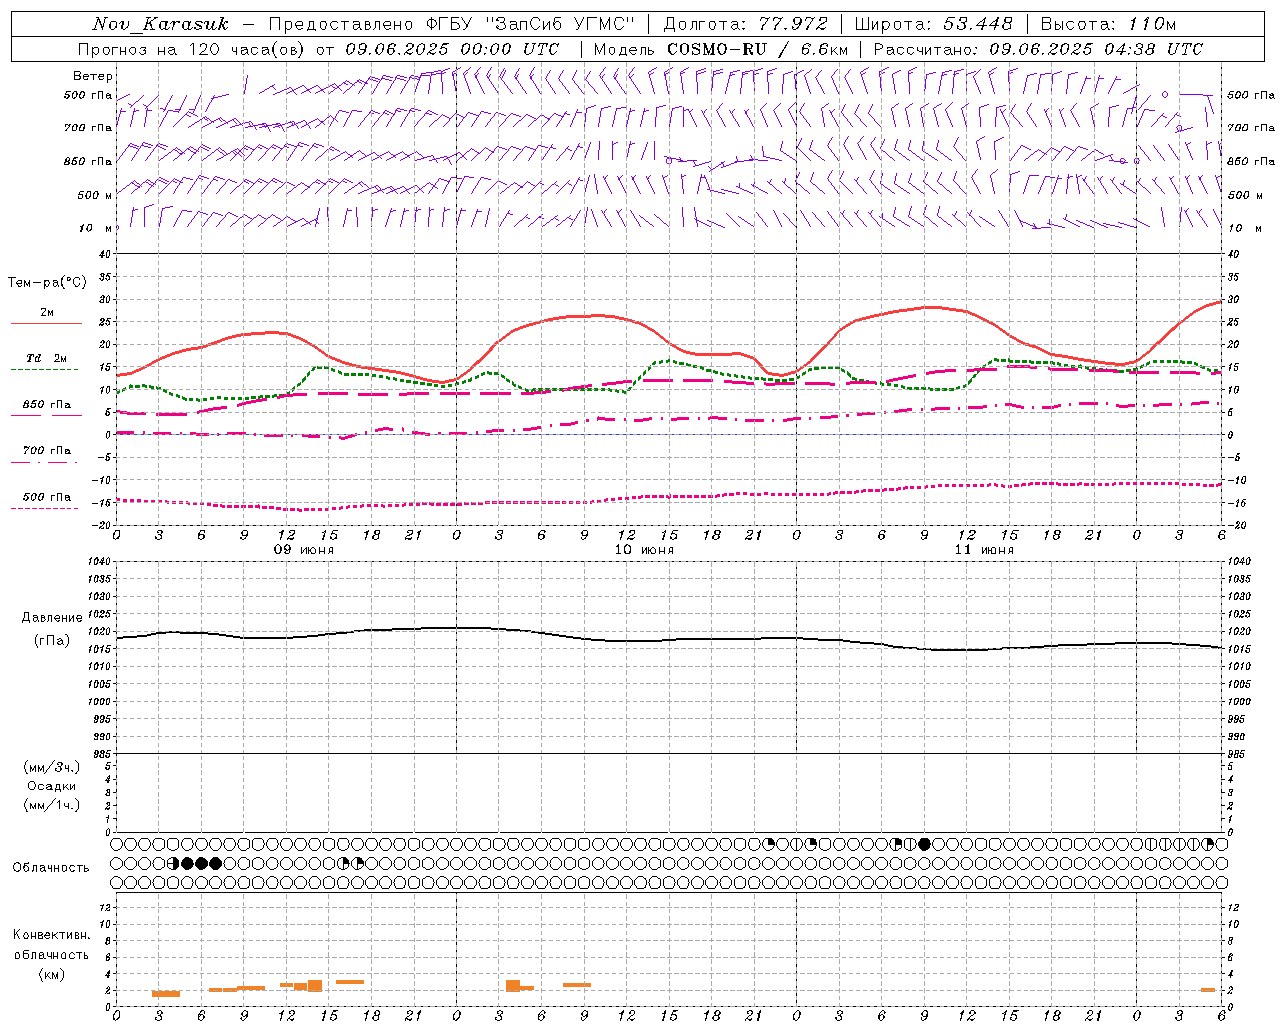The height and width of the screenshot is (1024, 1280).
Task: Click the '(мм/1ч.)' precipitation unit label
Action: (x=52, y=805)
